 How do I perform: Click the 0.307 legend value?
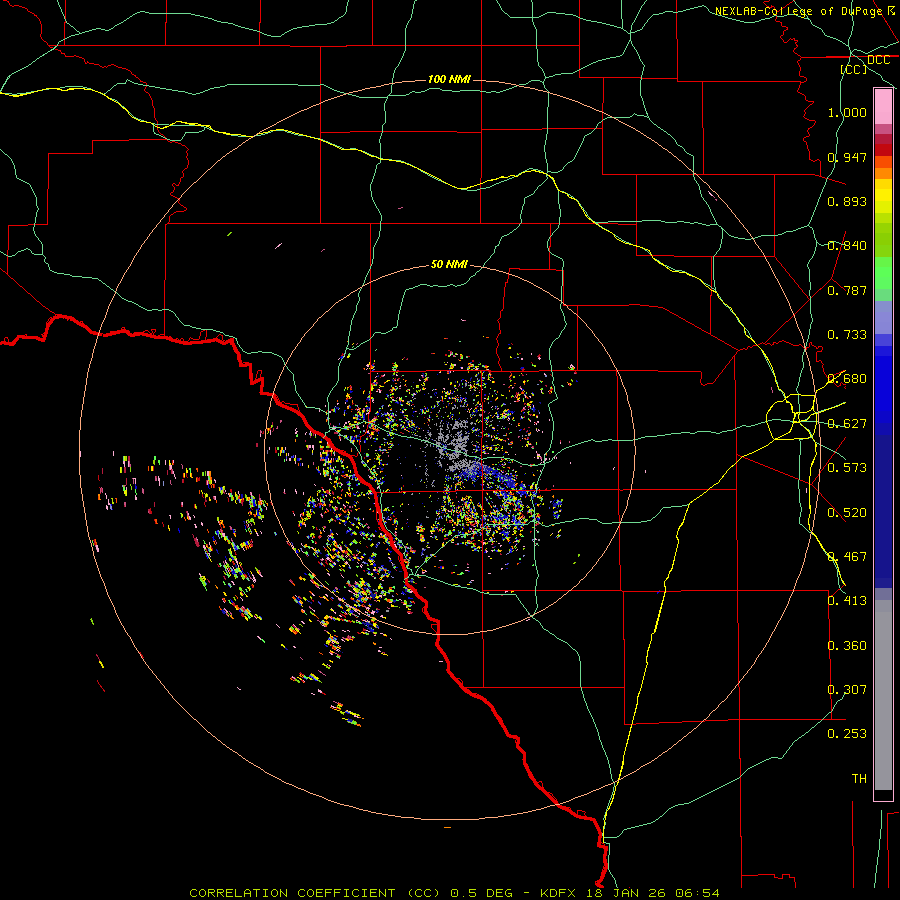(847, 690)
